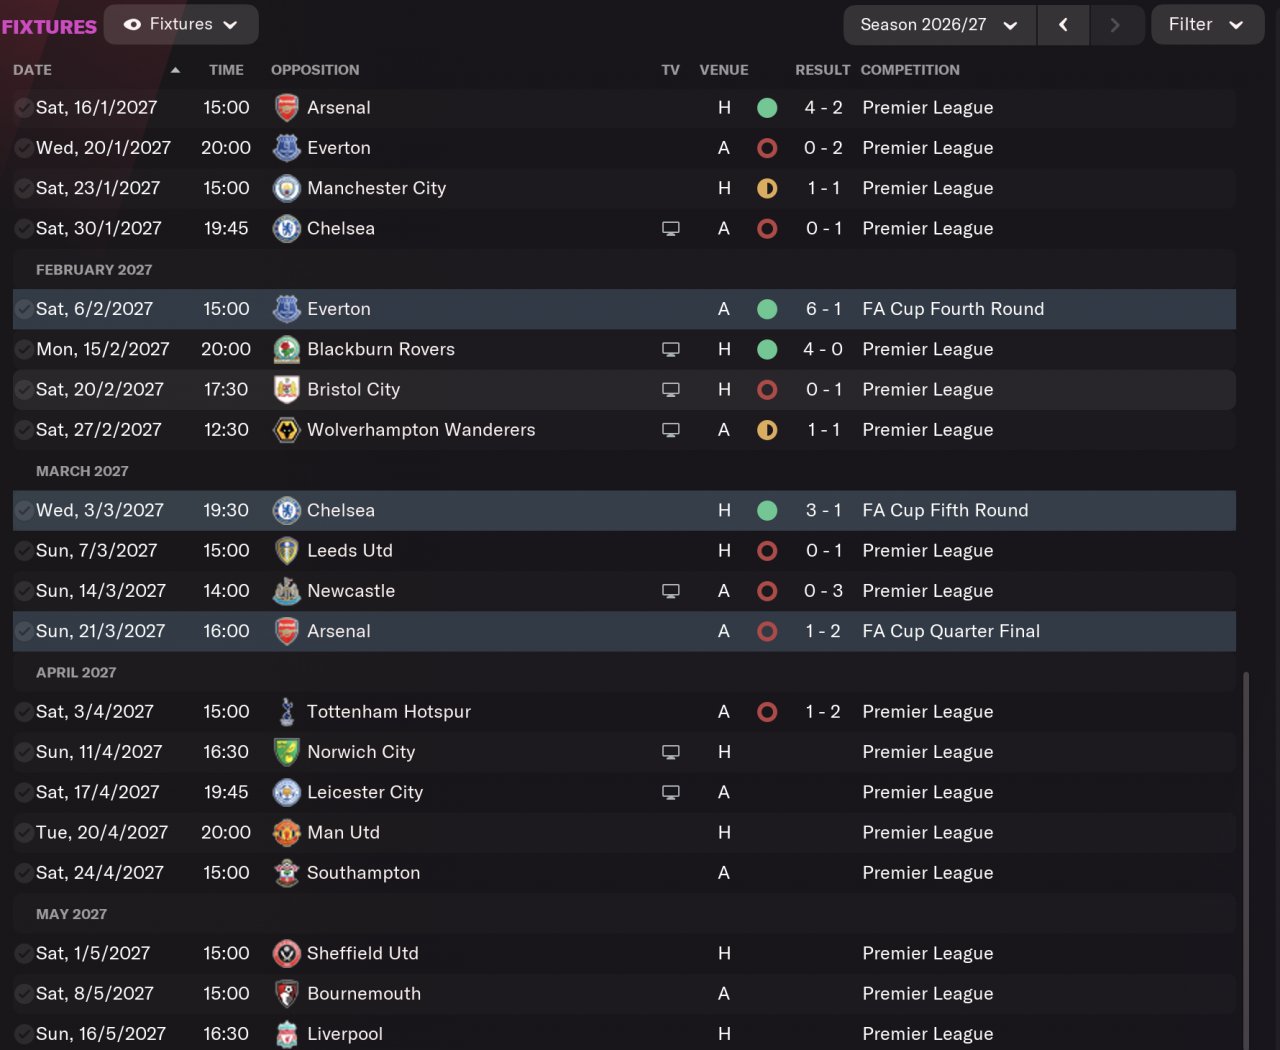This screenshot has height=1050, width=1280.
Task: Click the 6 - 1 result against Everton
Action: pyautogui.click(x=823, y=309)
